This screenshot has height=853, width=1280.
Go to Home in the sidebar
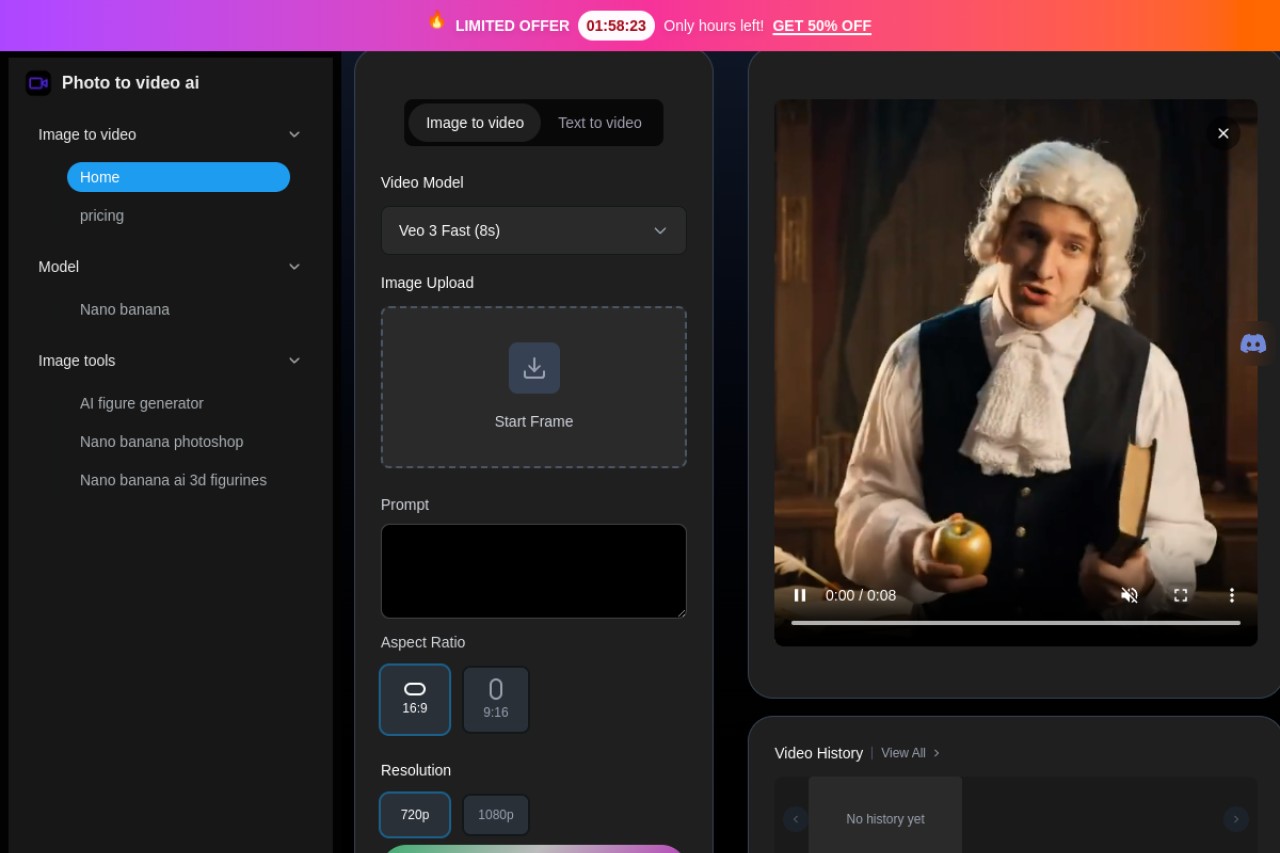tap(178, 177)
